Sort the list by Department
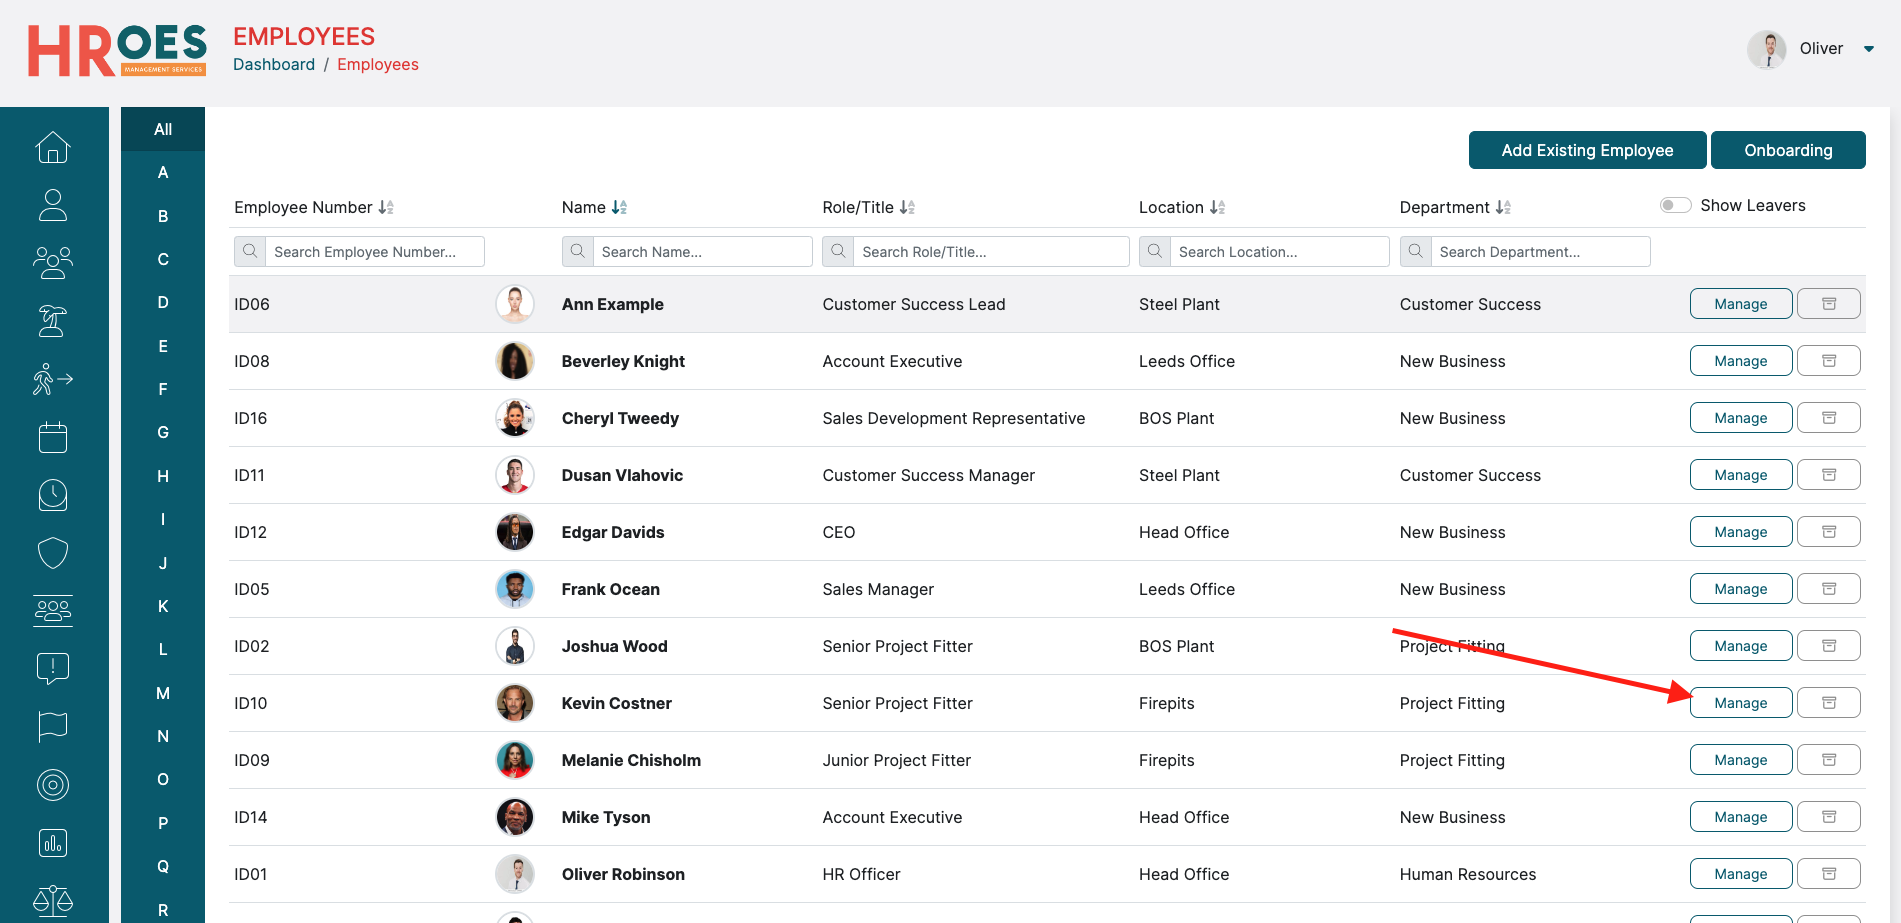This screenshot has height=923, width=1901. [1503, 207]
